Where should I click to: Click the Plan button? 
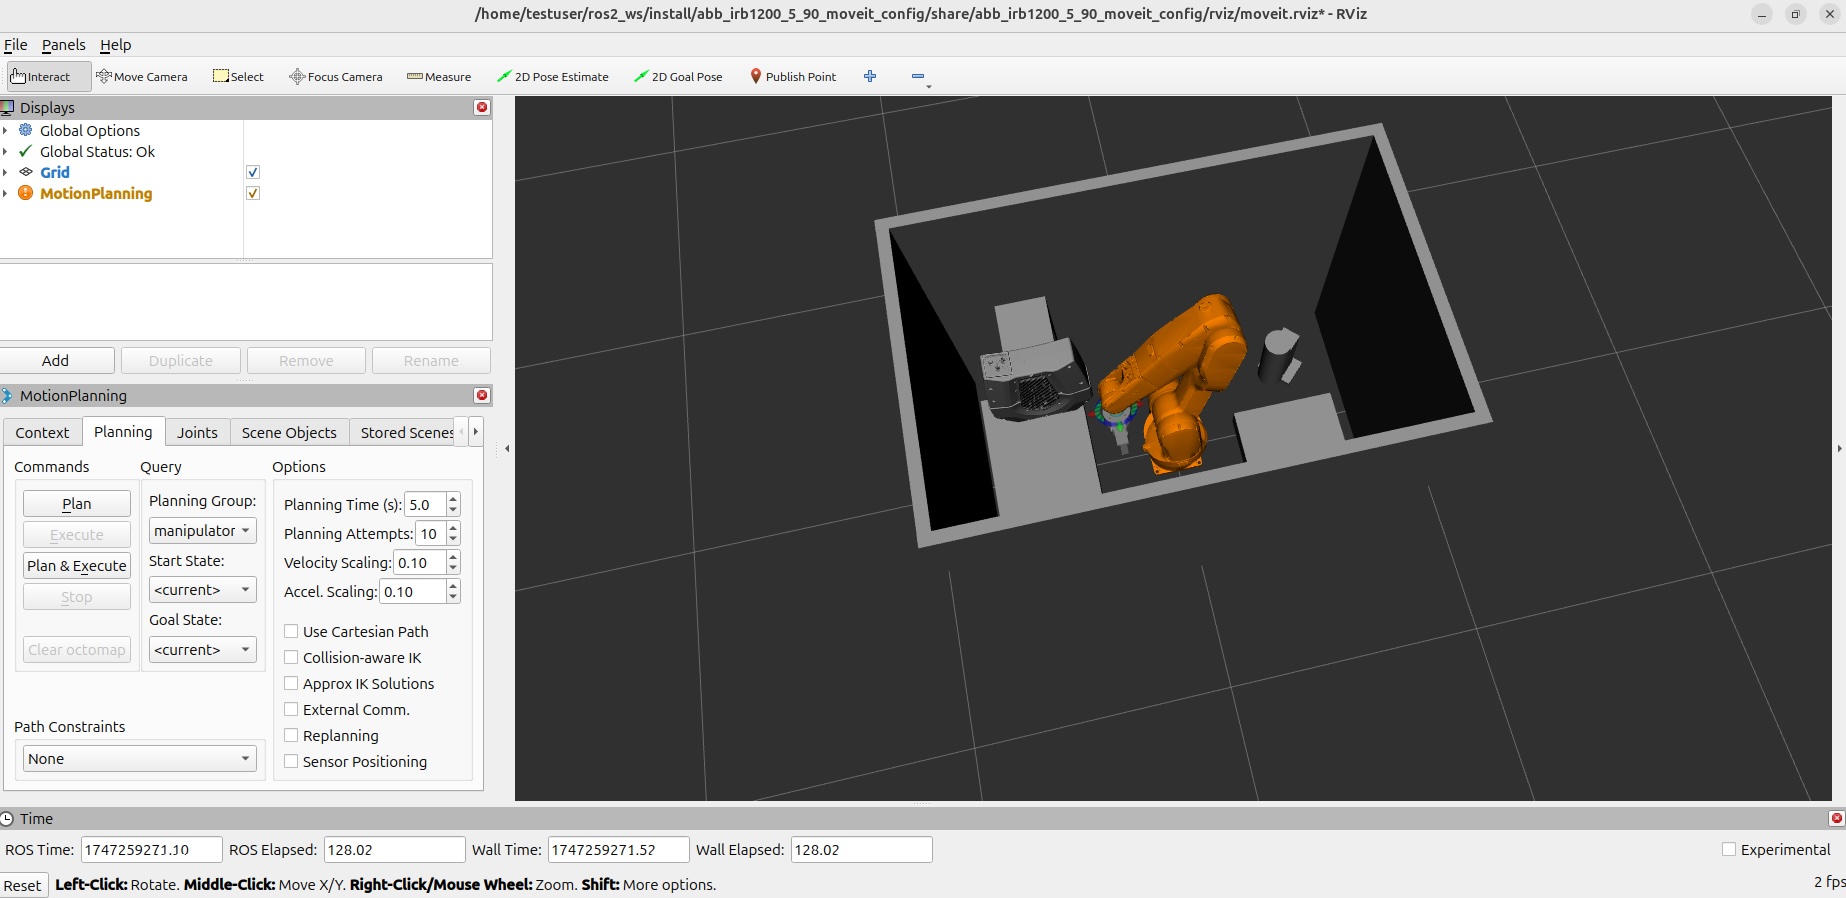click(77, 504)
